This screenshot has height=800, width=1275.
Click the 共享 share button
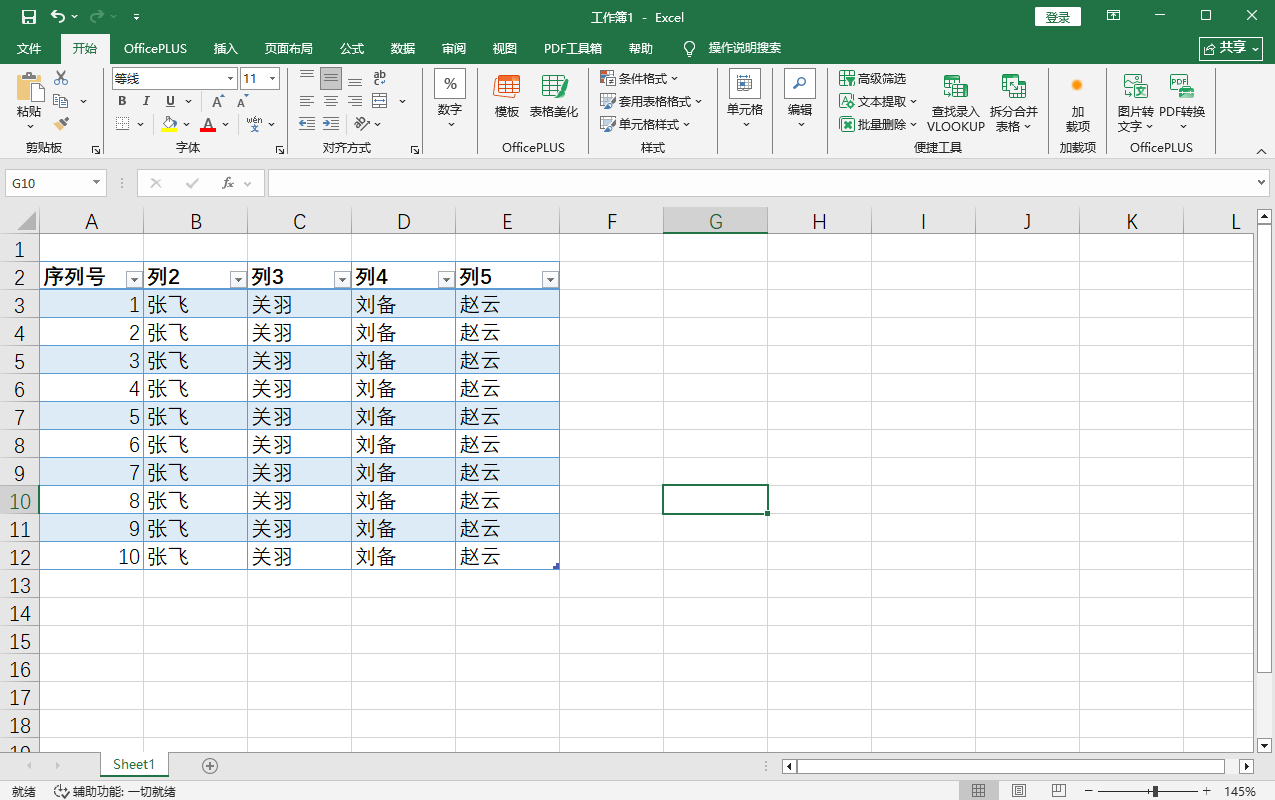click(x=1231, y=48)
